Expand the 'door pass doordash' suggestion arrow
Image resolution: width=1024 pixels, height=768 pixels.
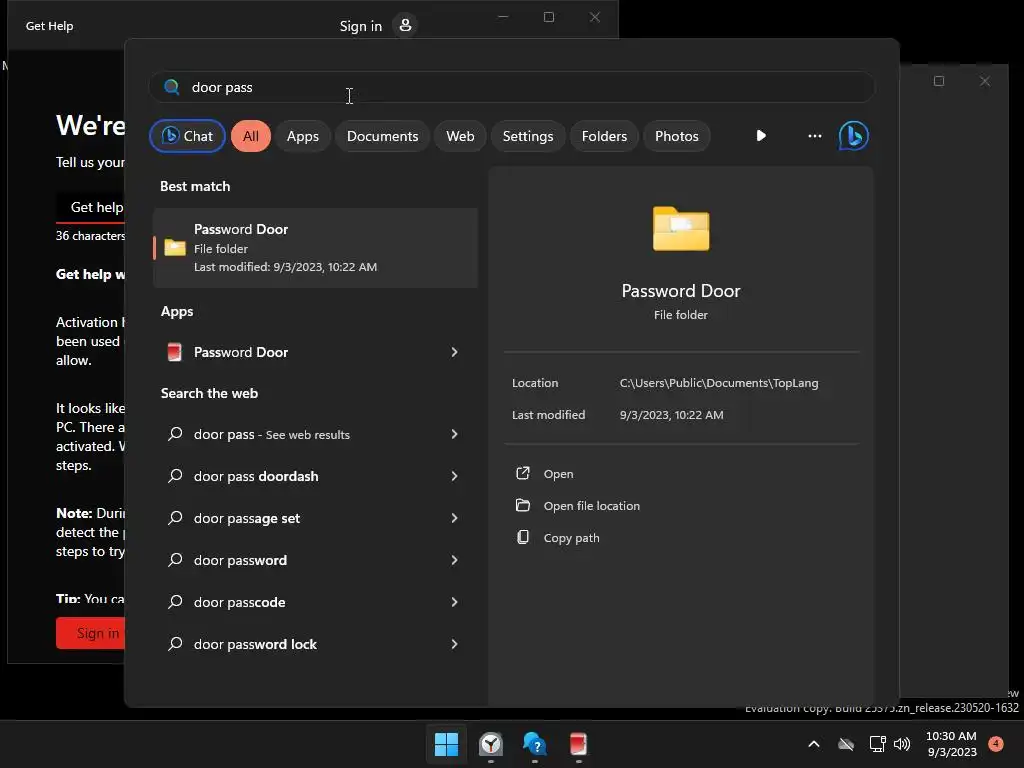(454, 476)
